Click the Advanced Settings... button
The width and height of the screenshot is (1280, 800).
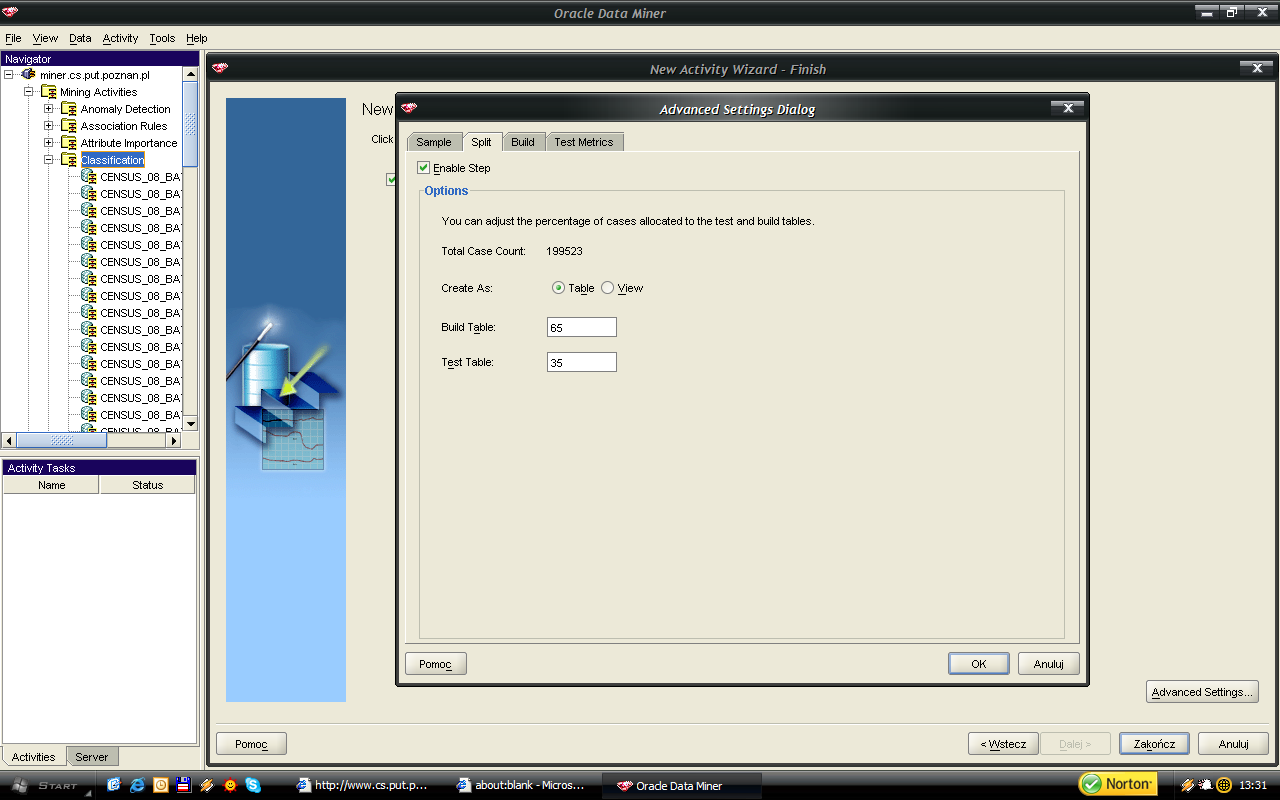[x=1202, y=692]
